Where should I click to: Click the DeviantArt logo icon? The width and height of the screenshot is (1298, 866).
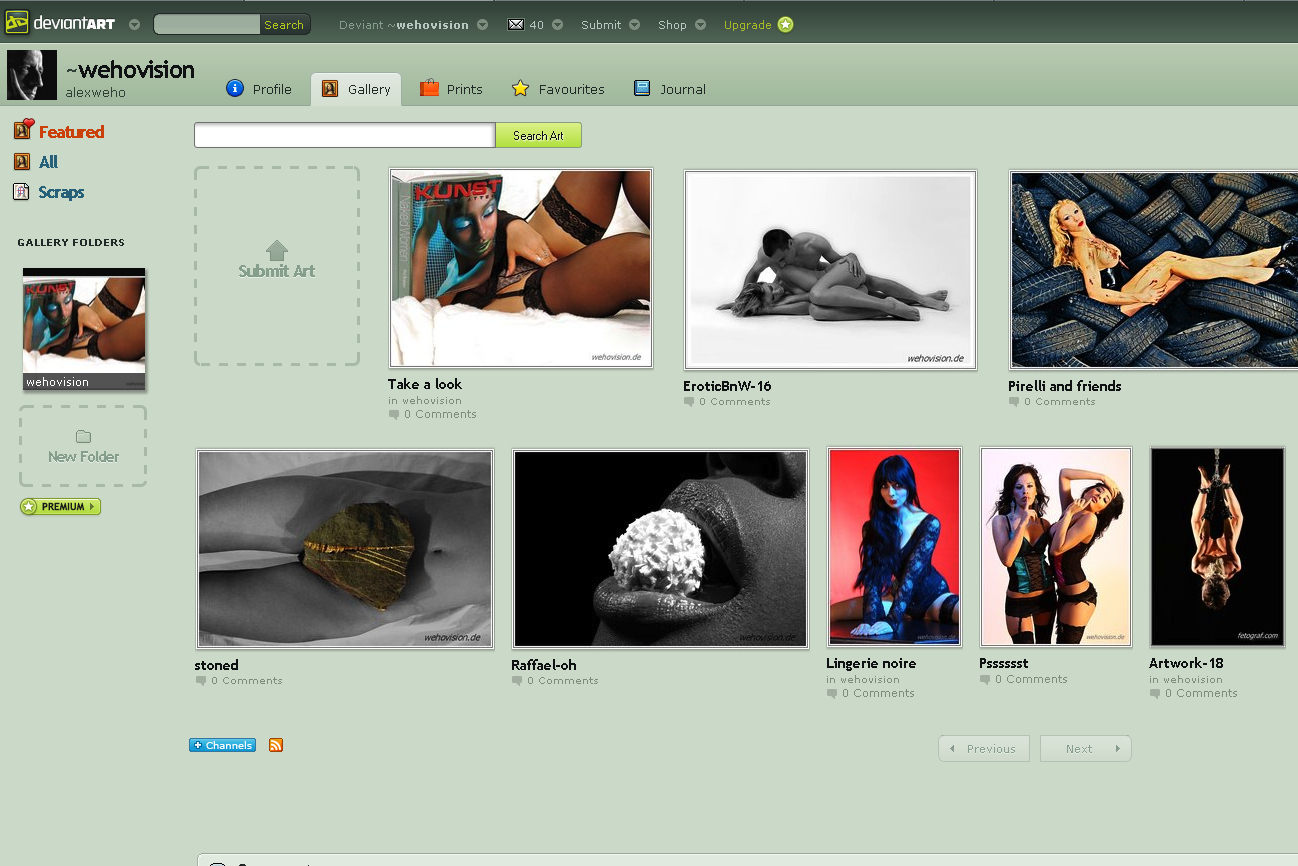(17, 23)
